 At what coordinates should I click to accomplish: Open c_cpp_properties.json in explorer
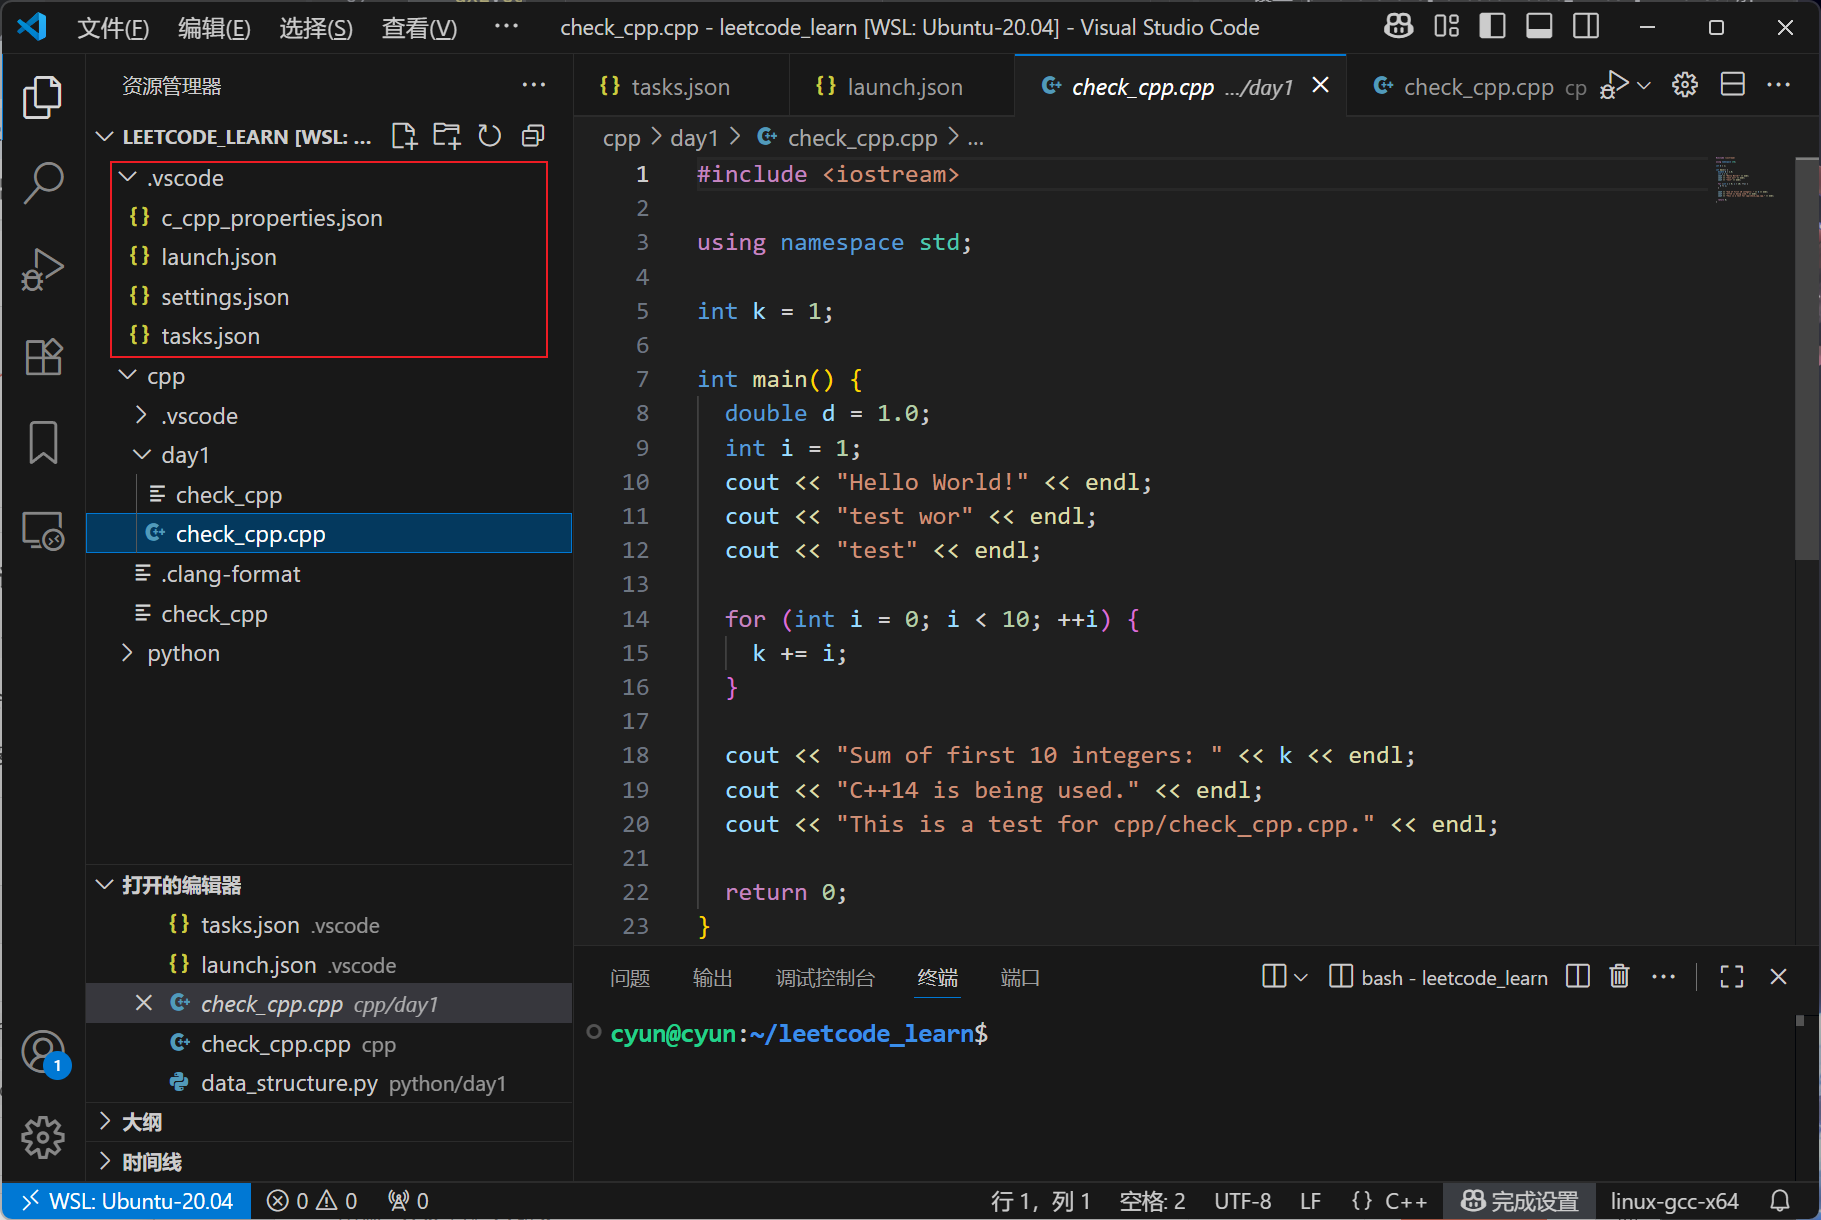pyautogui.click(x=329, y=217)
